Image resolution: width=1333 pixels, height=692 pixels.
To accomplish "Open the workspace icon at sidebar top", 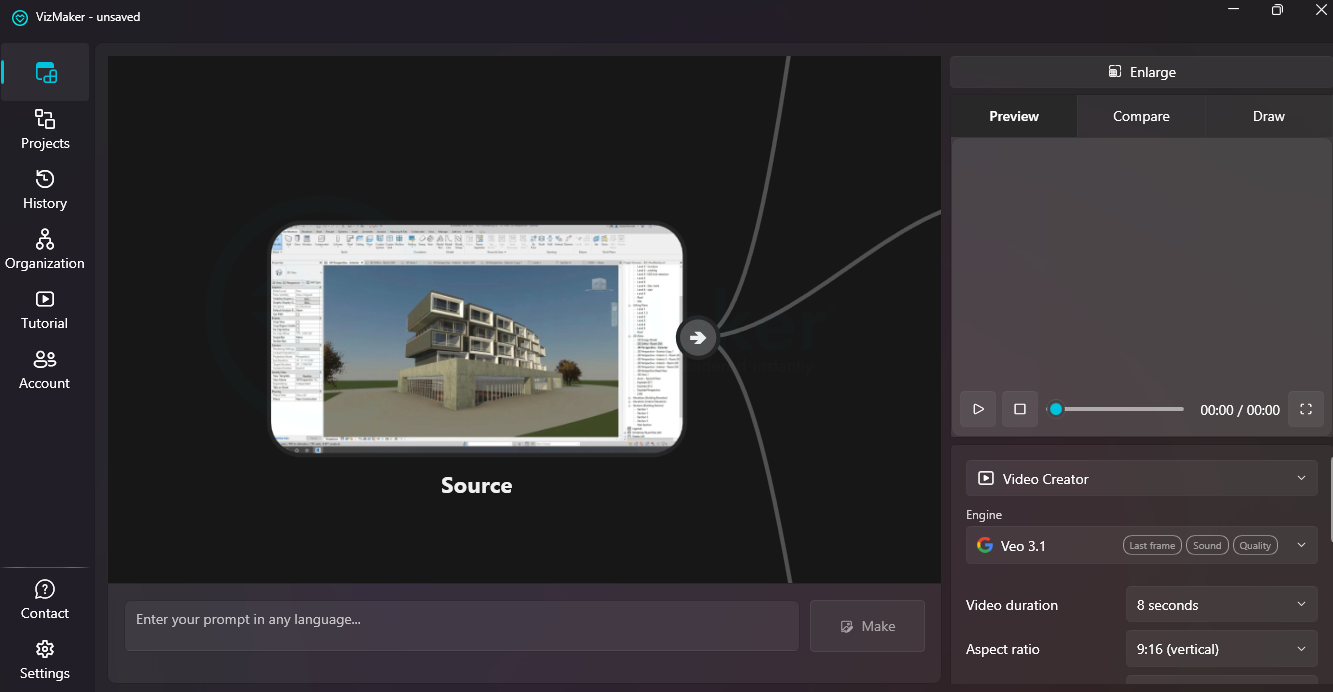I will click(x=46, y=72).
